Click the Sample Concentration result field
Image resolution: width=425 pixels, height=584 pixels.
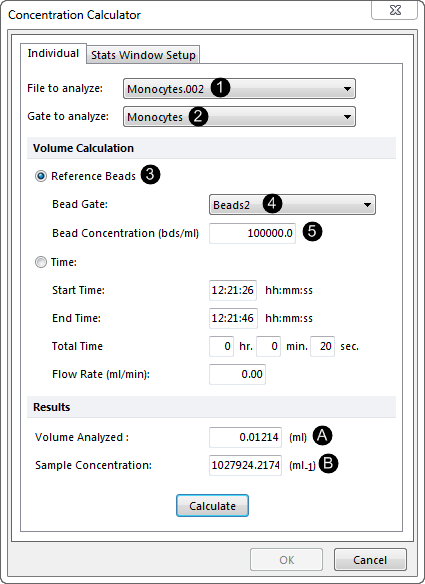click(245, 465)
